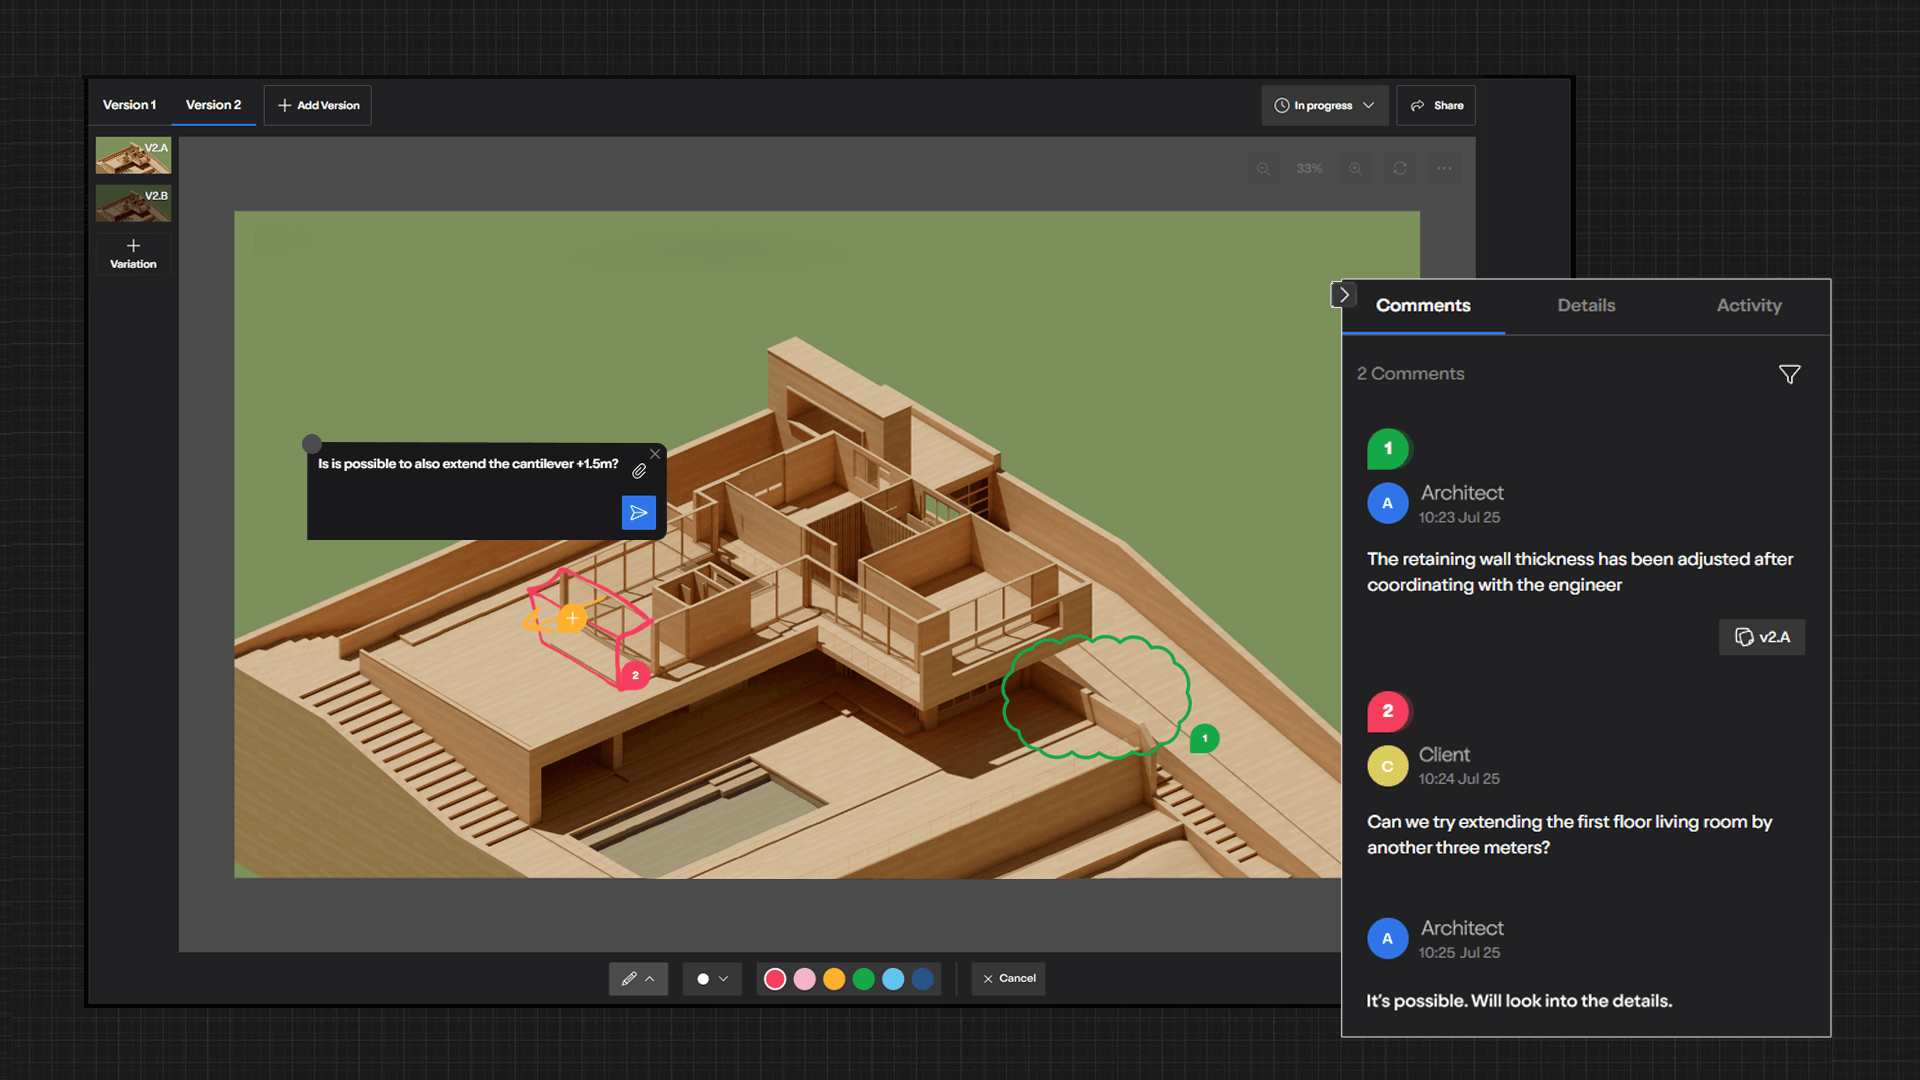Switch to the Activity tab
This screenshot has height=1080, width=1920.
point(1748,306)
